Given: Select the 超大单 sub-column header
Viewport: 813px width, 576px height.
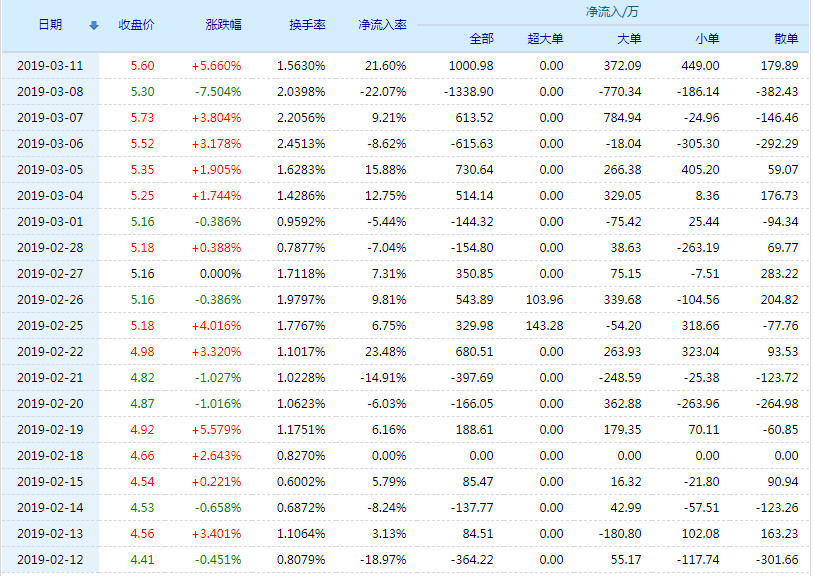Looking at the screenshot, I should [545, 39].
